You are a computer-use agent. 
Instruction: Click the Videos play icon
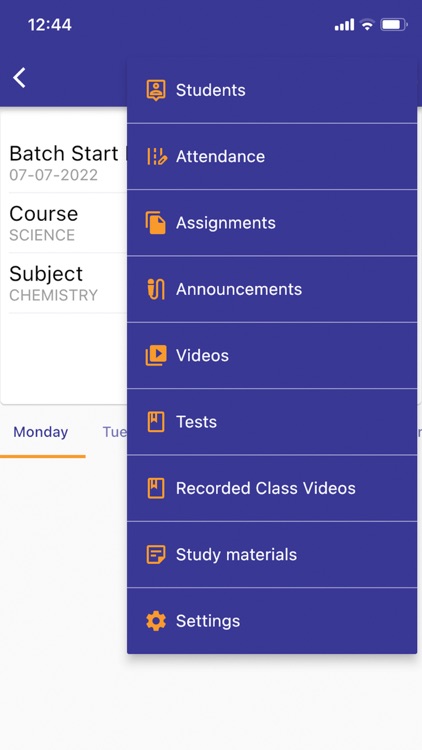click(x=156, y=355)
